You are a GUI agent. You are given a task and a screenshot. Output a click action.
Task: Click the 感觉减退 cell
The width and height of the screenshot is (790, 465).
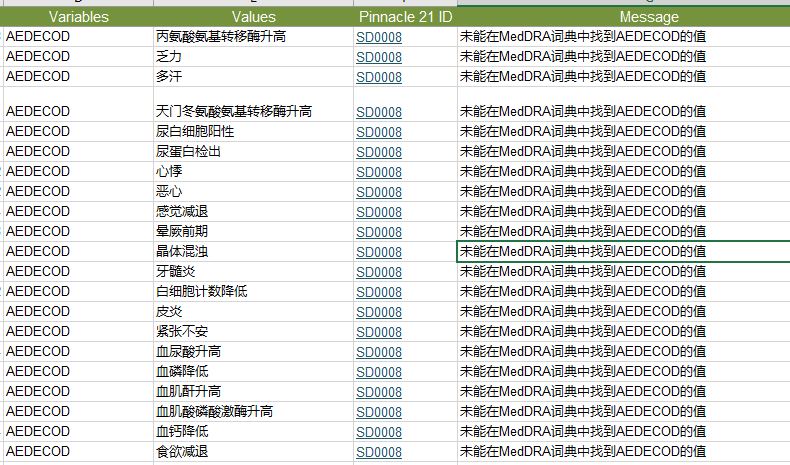tap(253, 212)
